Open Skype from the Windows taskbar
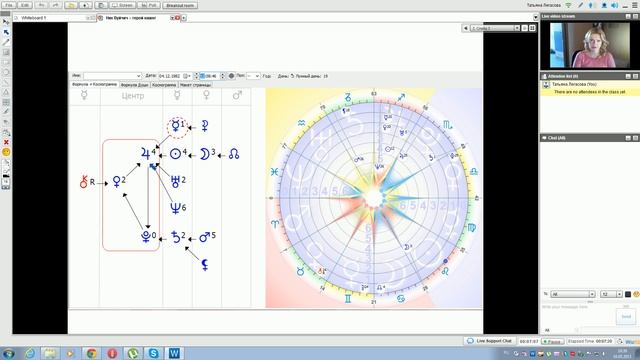This screenshot has height=360, width=640. 153,353
